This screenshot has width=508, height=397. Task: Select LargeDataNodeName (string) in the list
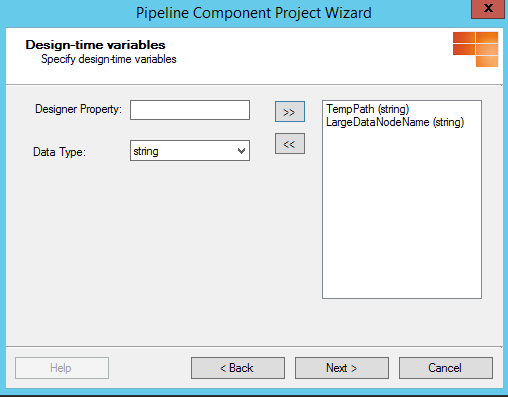pos(395,122)
